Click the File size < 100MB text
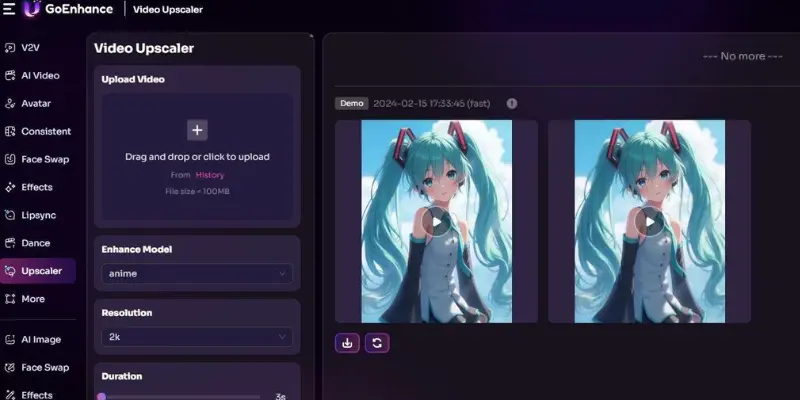800x400 pixels. point(197,192)
